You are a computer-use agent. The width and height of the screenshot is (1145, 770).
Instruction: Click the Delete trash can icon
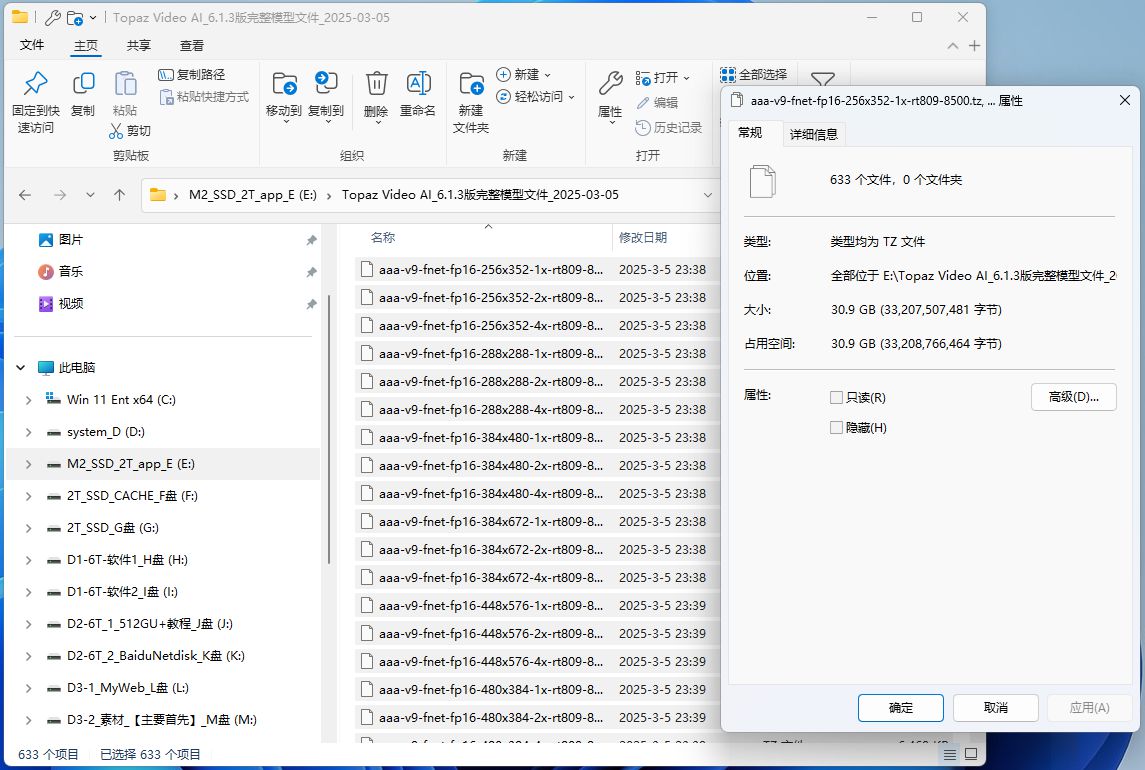point(376,83)
